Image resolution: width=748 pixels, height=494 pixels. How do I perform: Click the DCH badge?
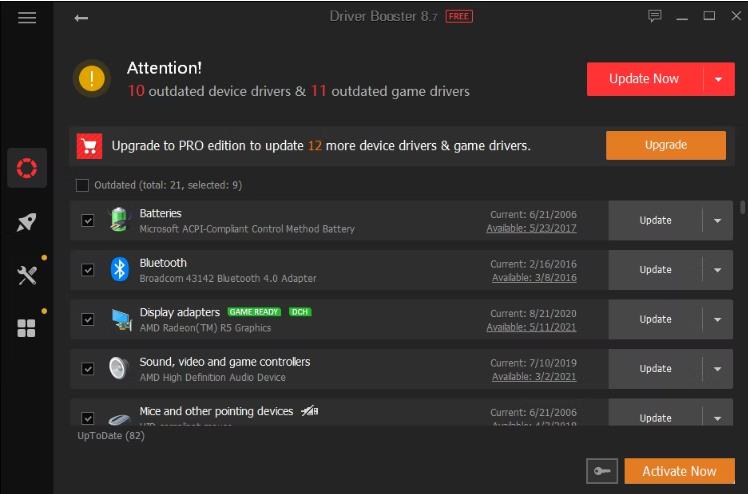tap(300, 312)
